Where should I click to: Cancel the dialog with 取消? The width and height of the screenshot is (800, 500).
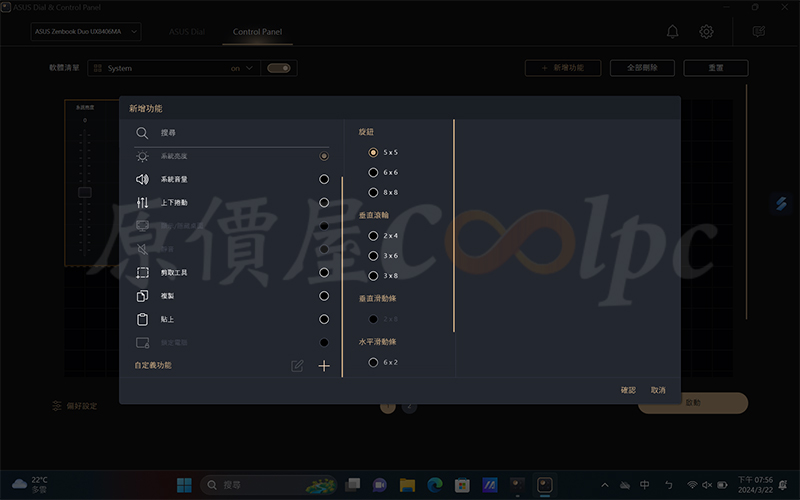pos(658,390)
